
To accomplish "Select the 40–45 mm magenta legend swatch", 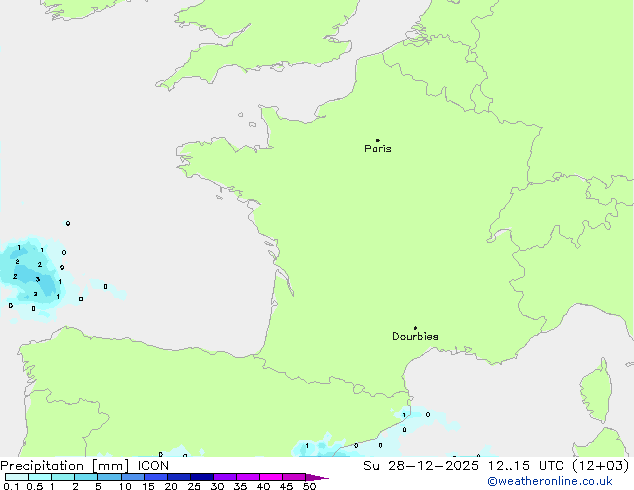I will [271, 477].
